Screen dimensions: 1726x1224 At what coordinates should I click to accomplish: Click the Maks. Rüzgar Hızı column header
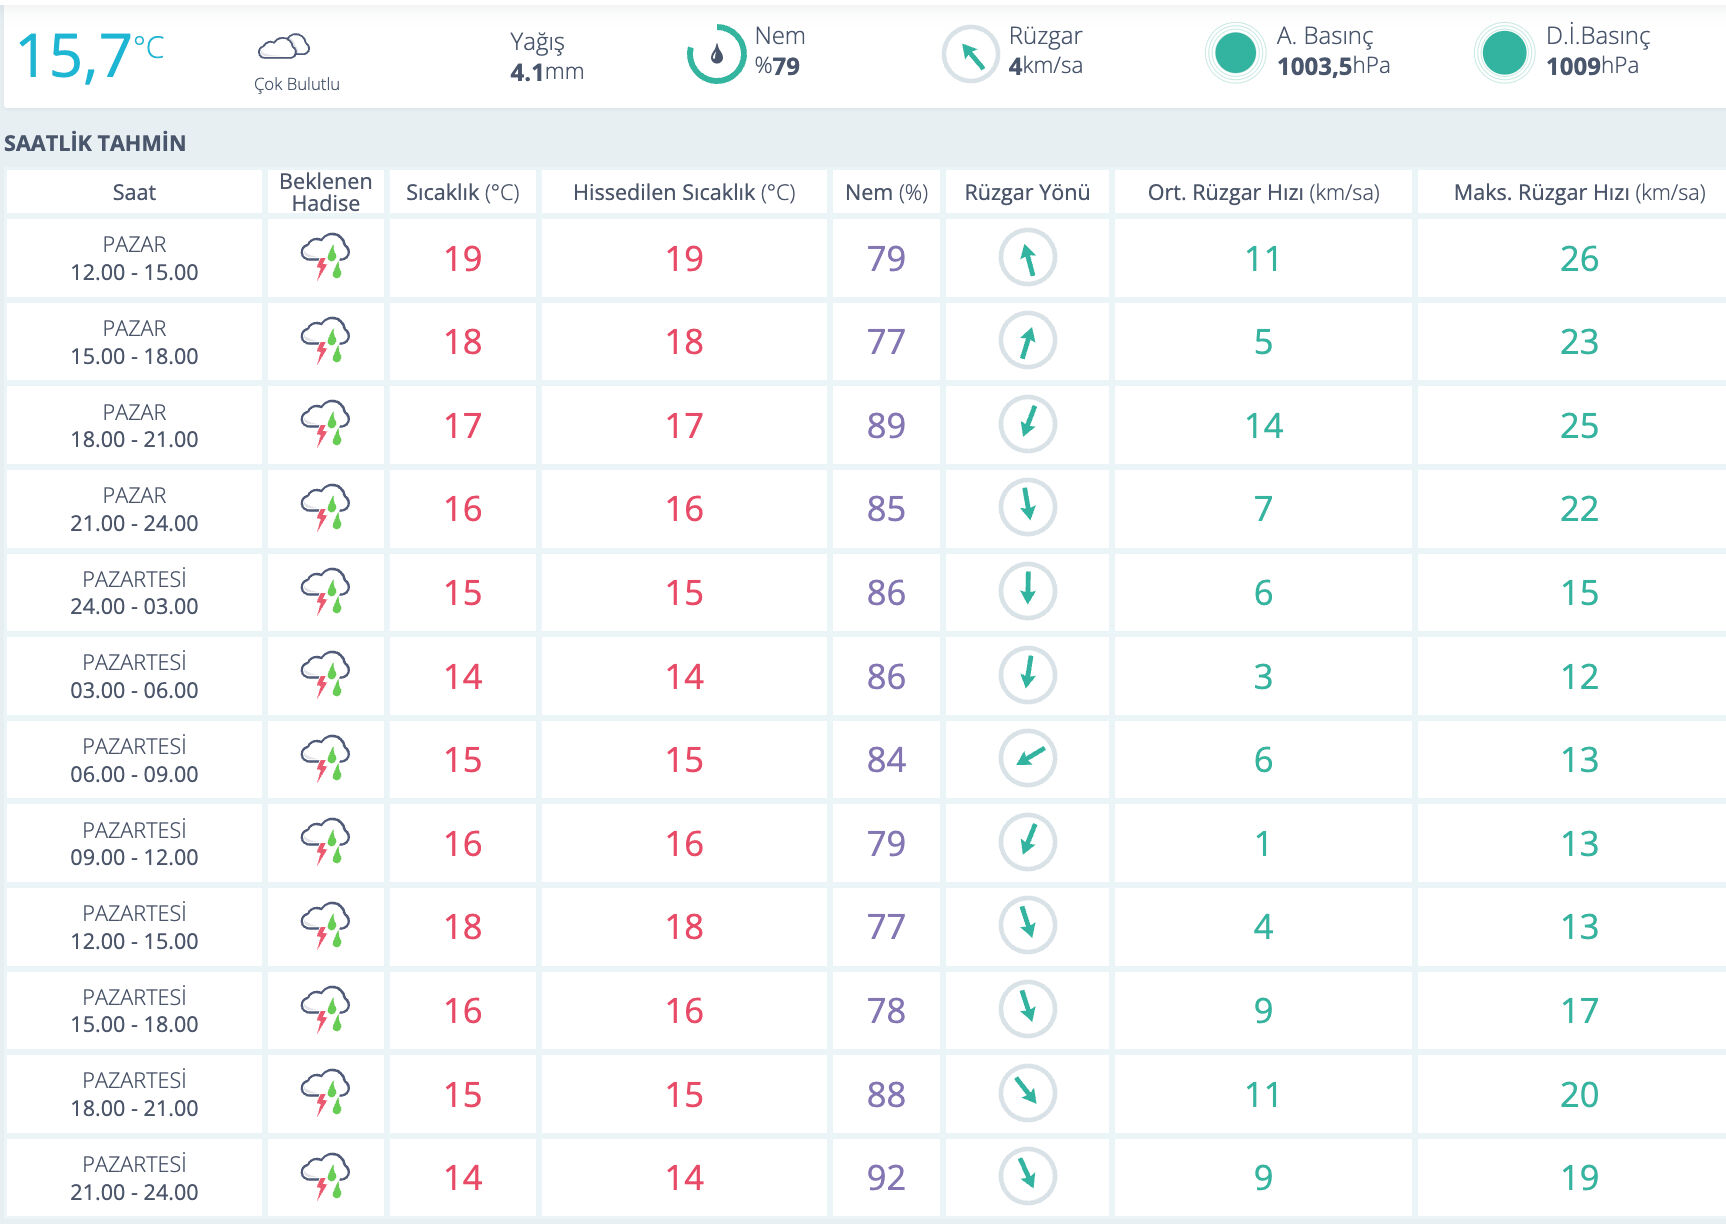[1578, 192]
